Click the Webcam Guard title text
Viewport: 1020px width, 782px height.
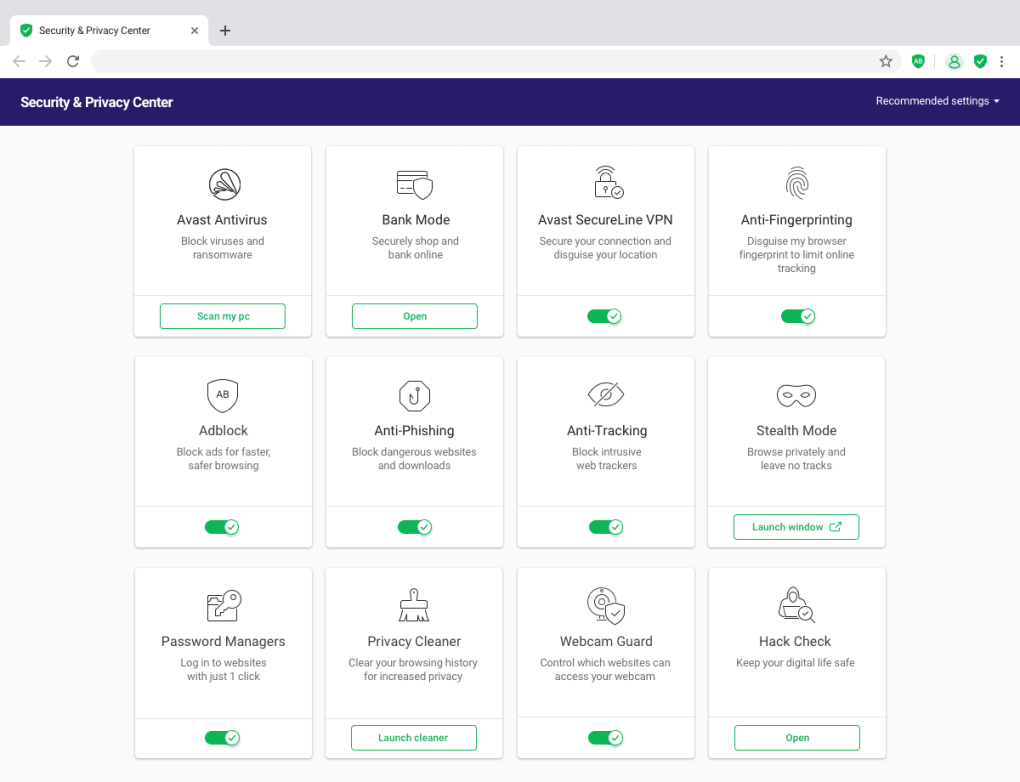click(606, 641)
